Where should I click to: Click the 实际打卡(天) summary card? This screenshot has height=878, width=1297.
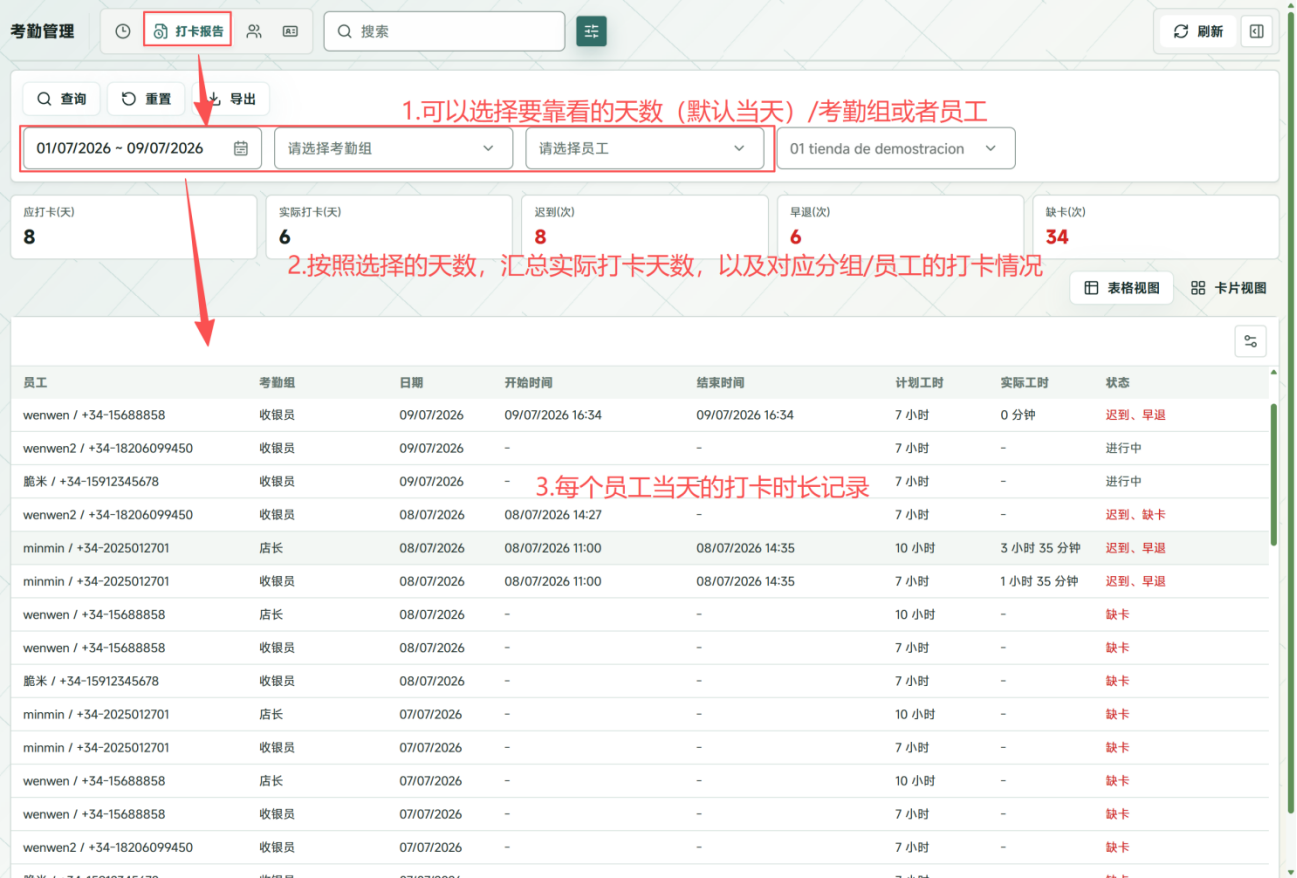tap(389, 227)
